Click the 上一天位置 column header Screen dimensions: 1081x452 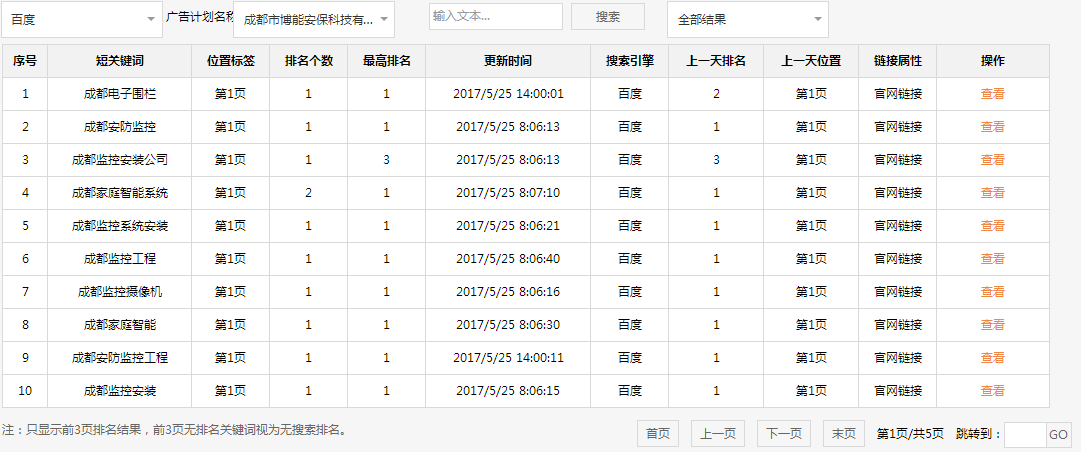point(811,61)
